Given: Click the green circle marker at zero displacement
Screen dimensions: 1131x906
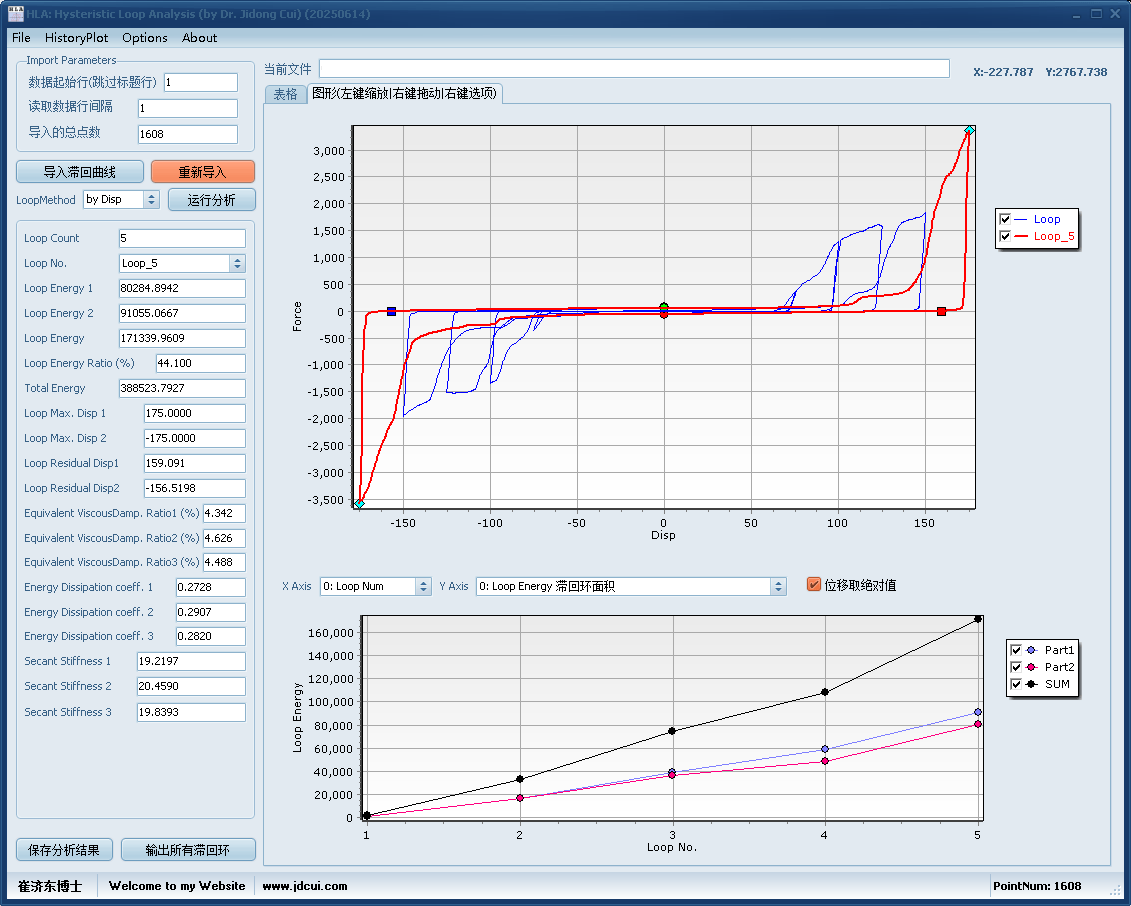Looking at the screenshot, I should (664, 307).
